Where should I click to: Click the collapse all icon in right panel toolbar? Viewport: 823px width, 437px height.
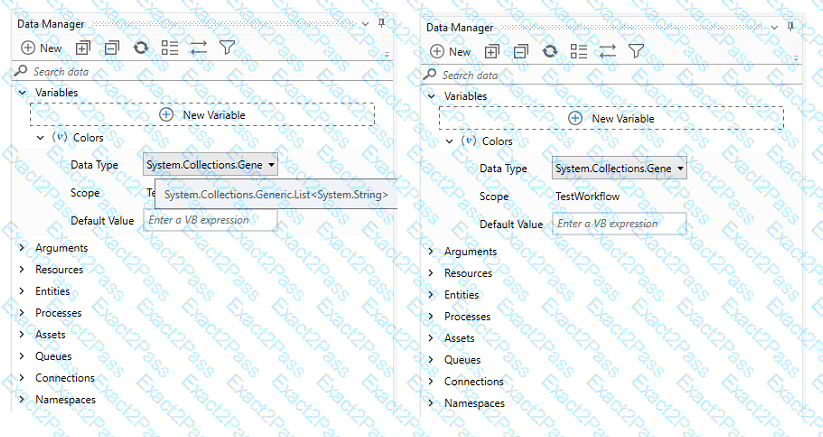[x=520, y=51]
